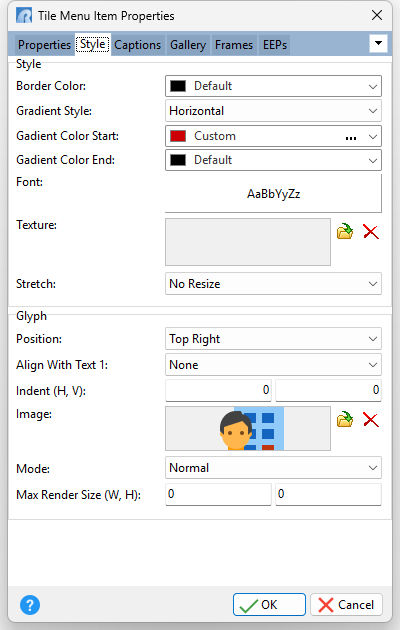Click the ellipsis for custom gradient color

tap(351, 137)
